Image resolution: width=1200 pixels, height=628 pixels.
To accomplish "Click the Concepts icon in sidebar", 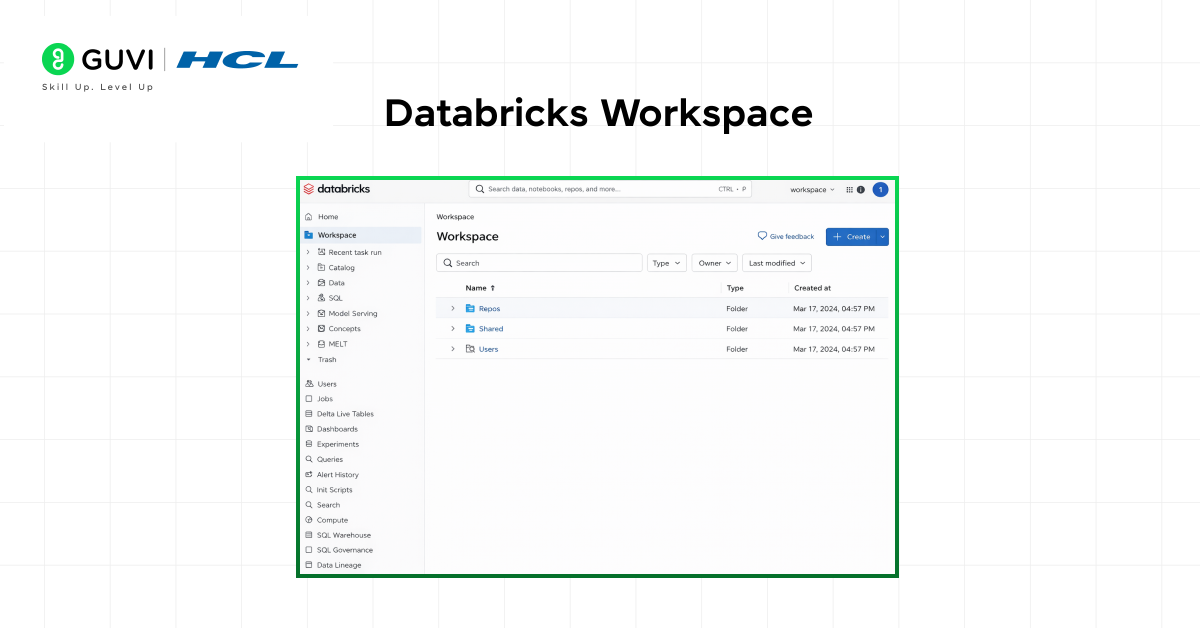I will 321,329.
